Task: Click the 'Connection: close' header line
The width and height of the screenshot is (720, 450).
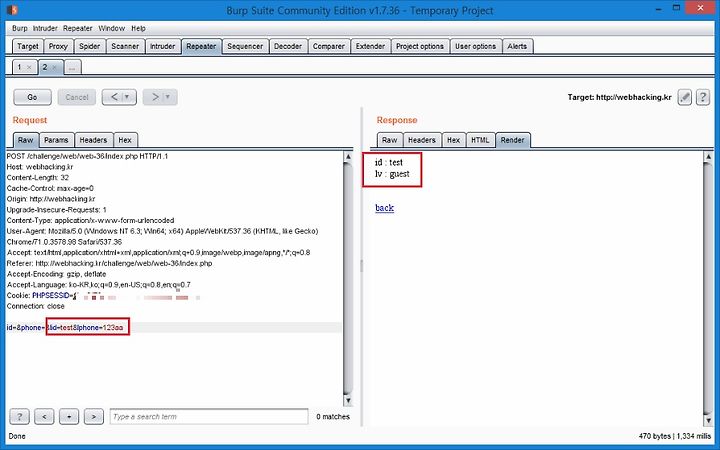Action: pos(36,306)
